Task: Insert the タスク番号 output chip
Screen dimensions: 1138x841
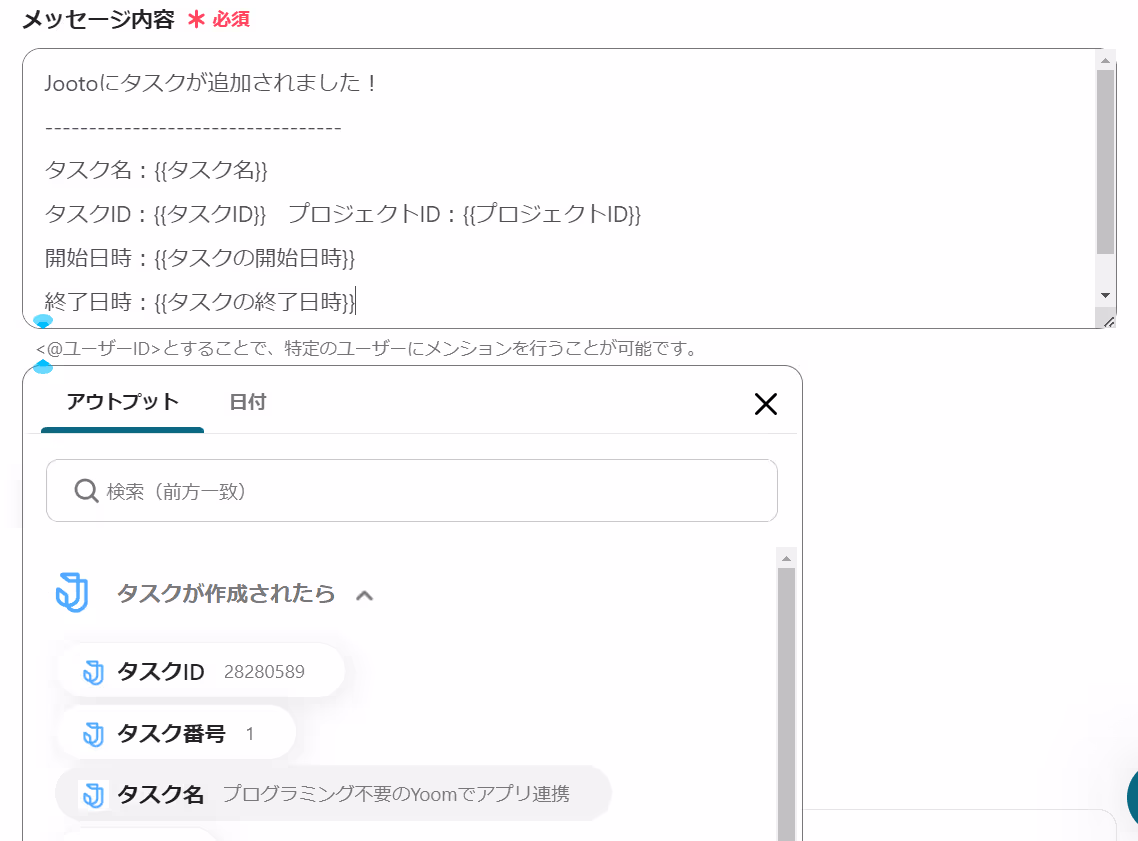Action: (176, 733)
